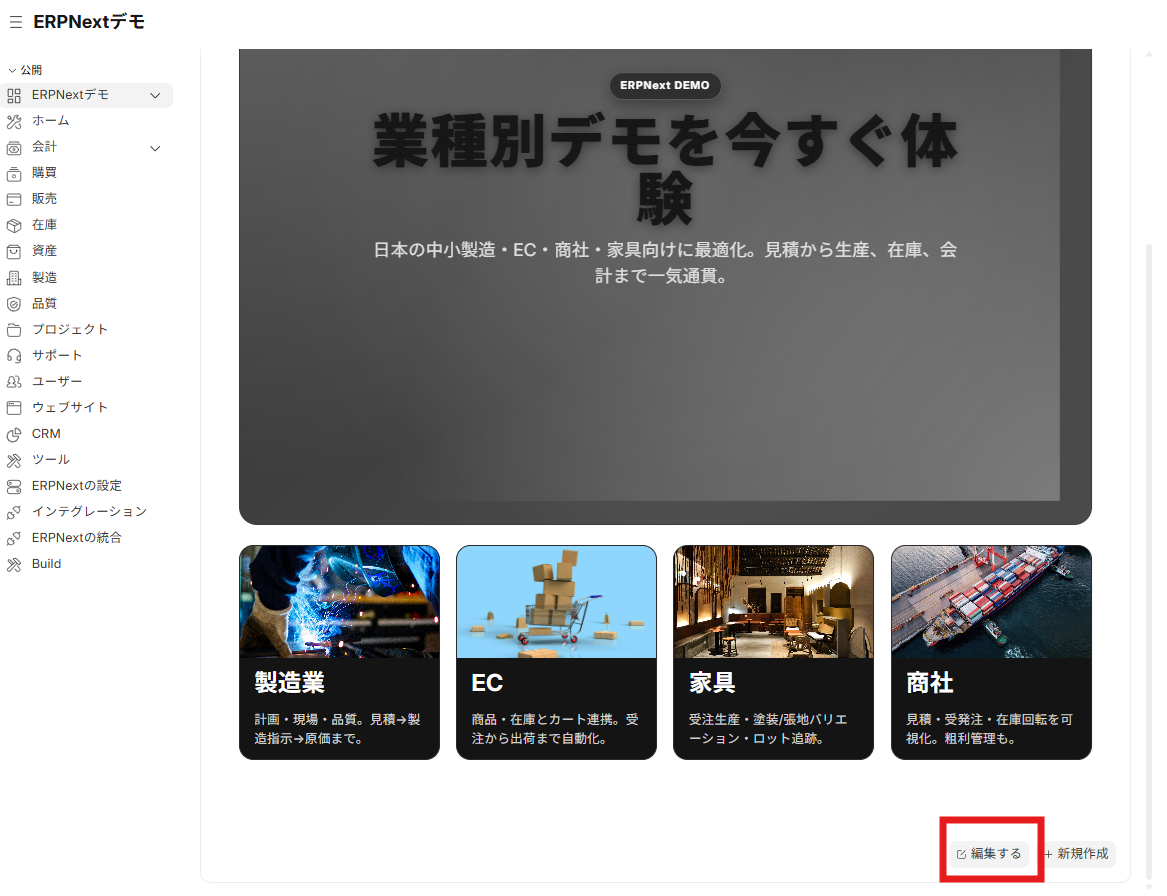Open the 商社 demo card
This screenshot has height=896, width=1167.
(990, 652)
